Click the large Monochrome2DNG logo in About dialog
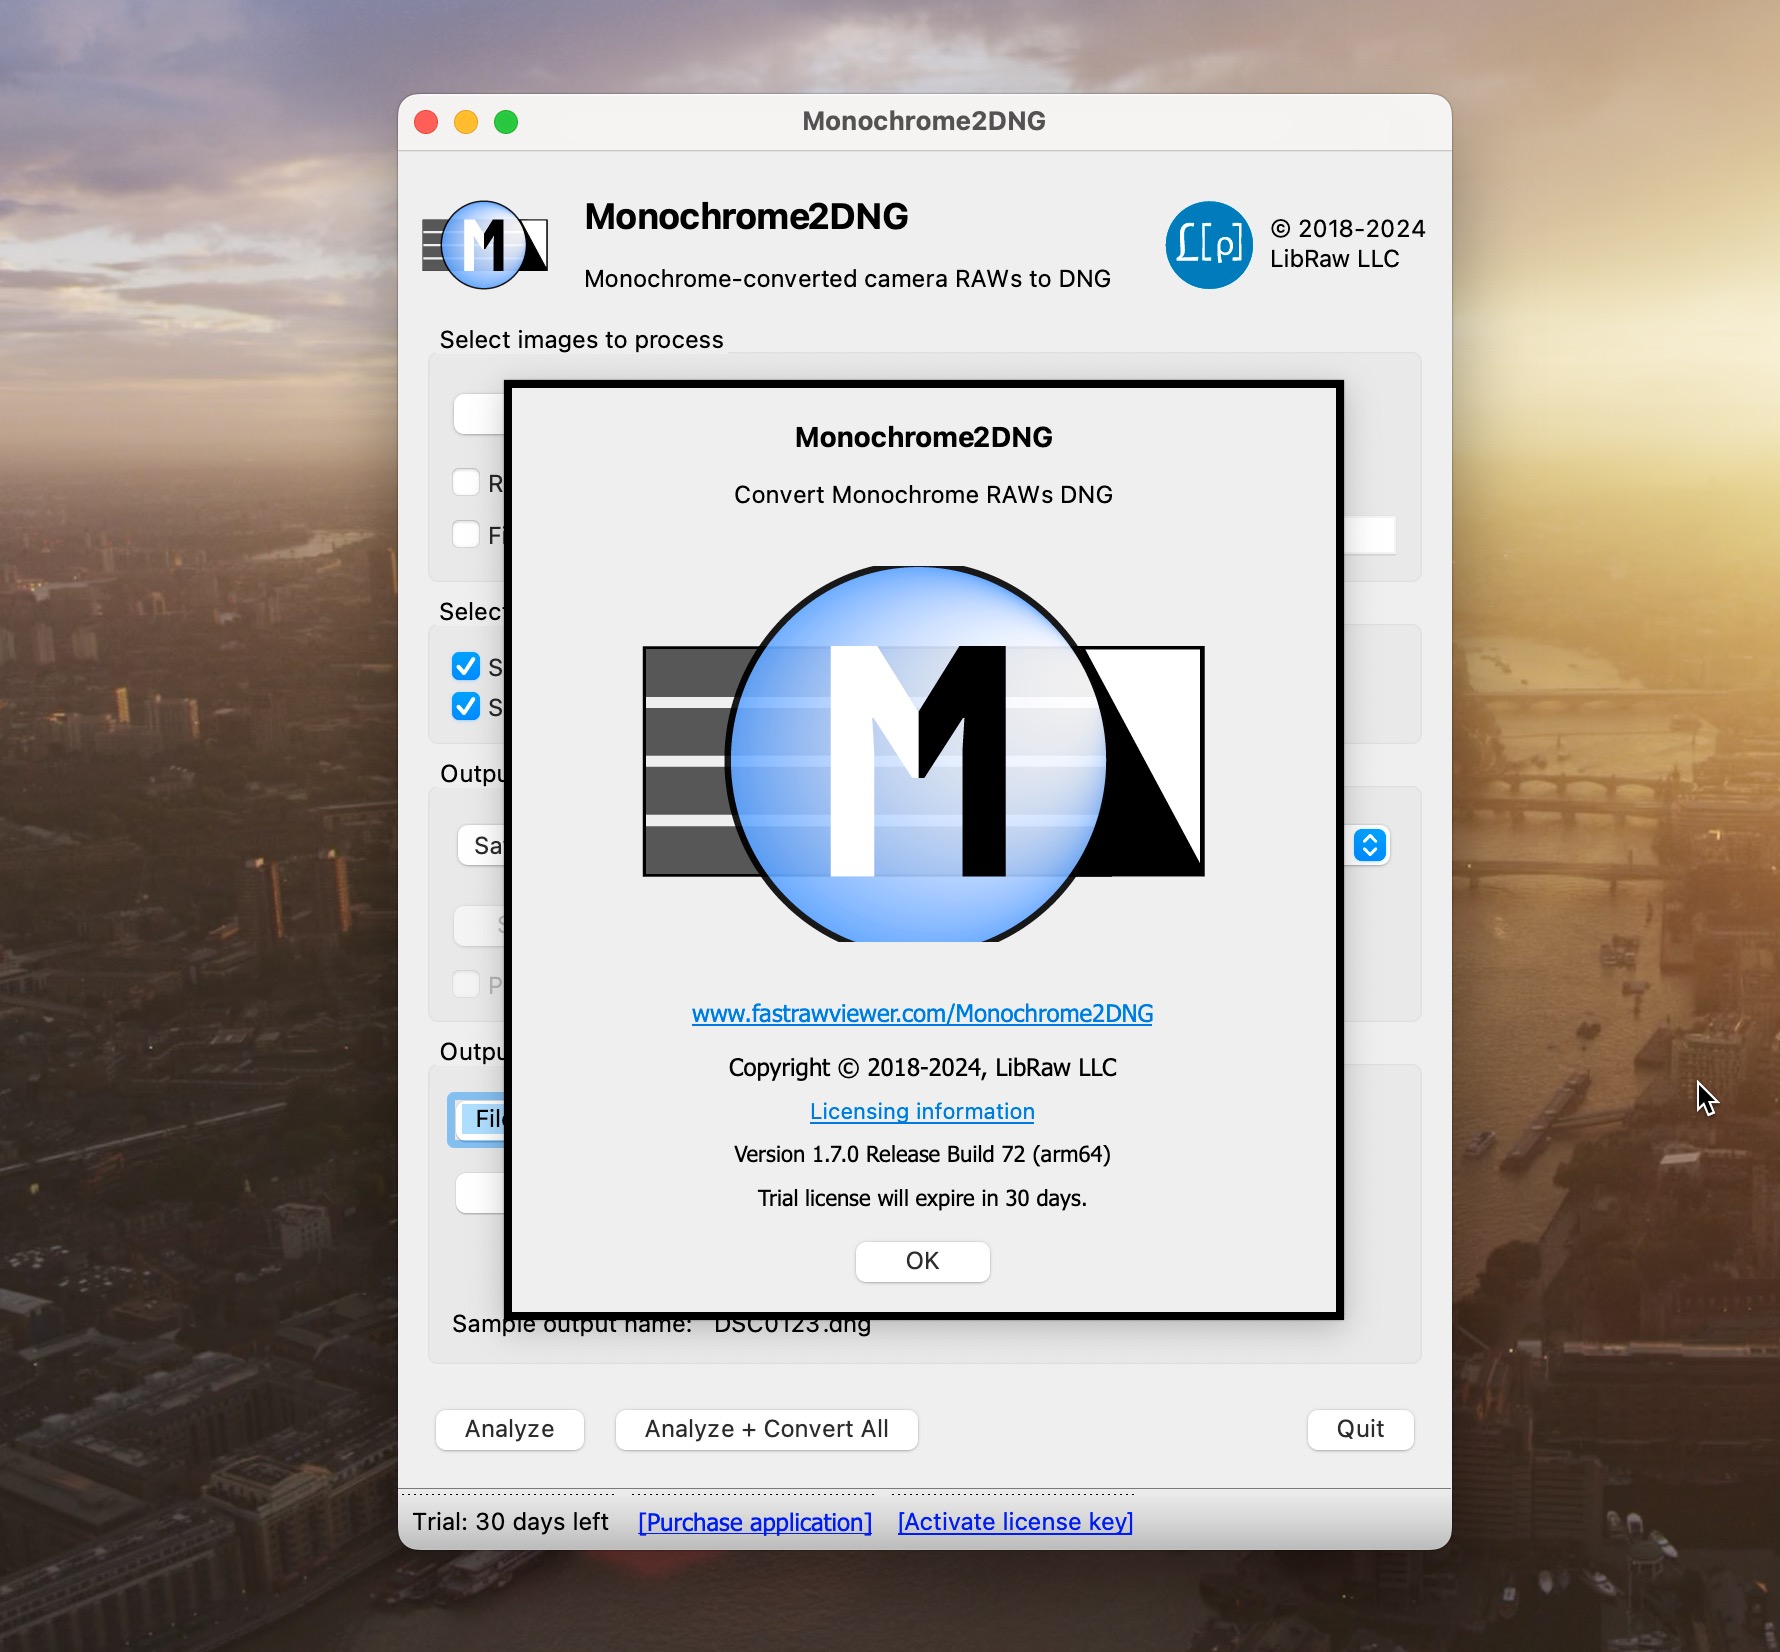1780x1652 pixels. [923, 754]
